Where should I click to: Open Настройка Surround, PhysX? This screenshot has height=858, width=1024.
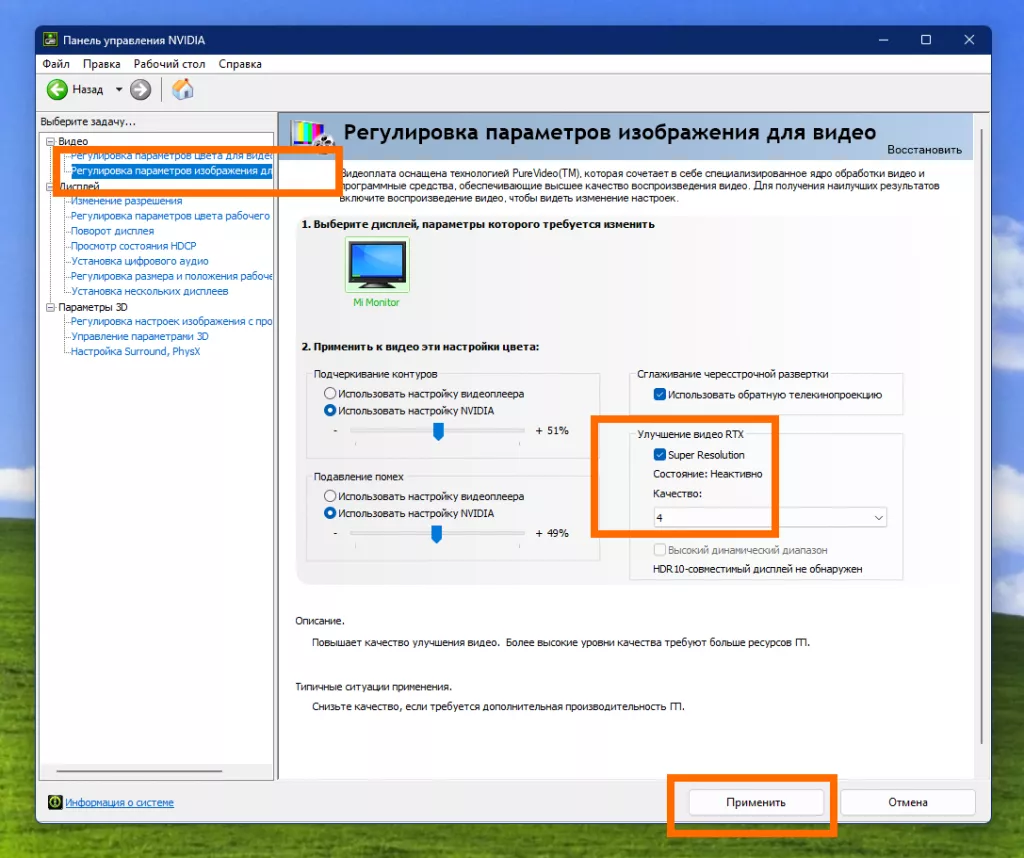135,351
